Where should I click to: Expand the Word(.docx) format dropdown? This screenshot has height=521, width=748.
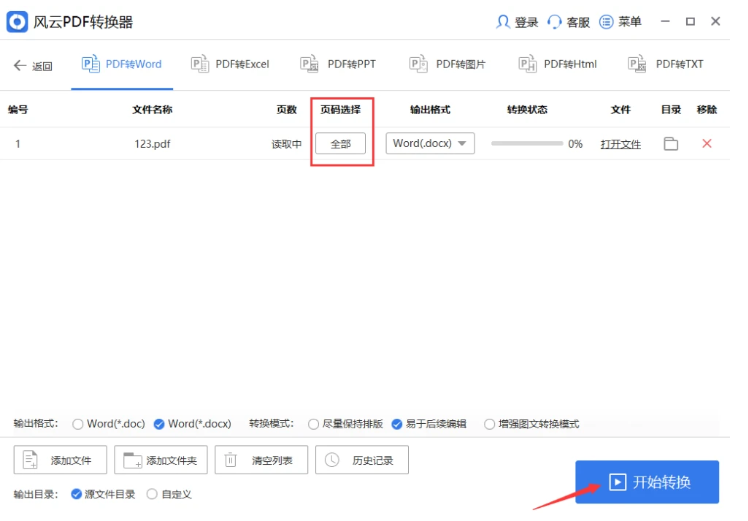[x=430, y=144]
